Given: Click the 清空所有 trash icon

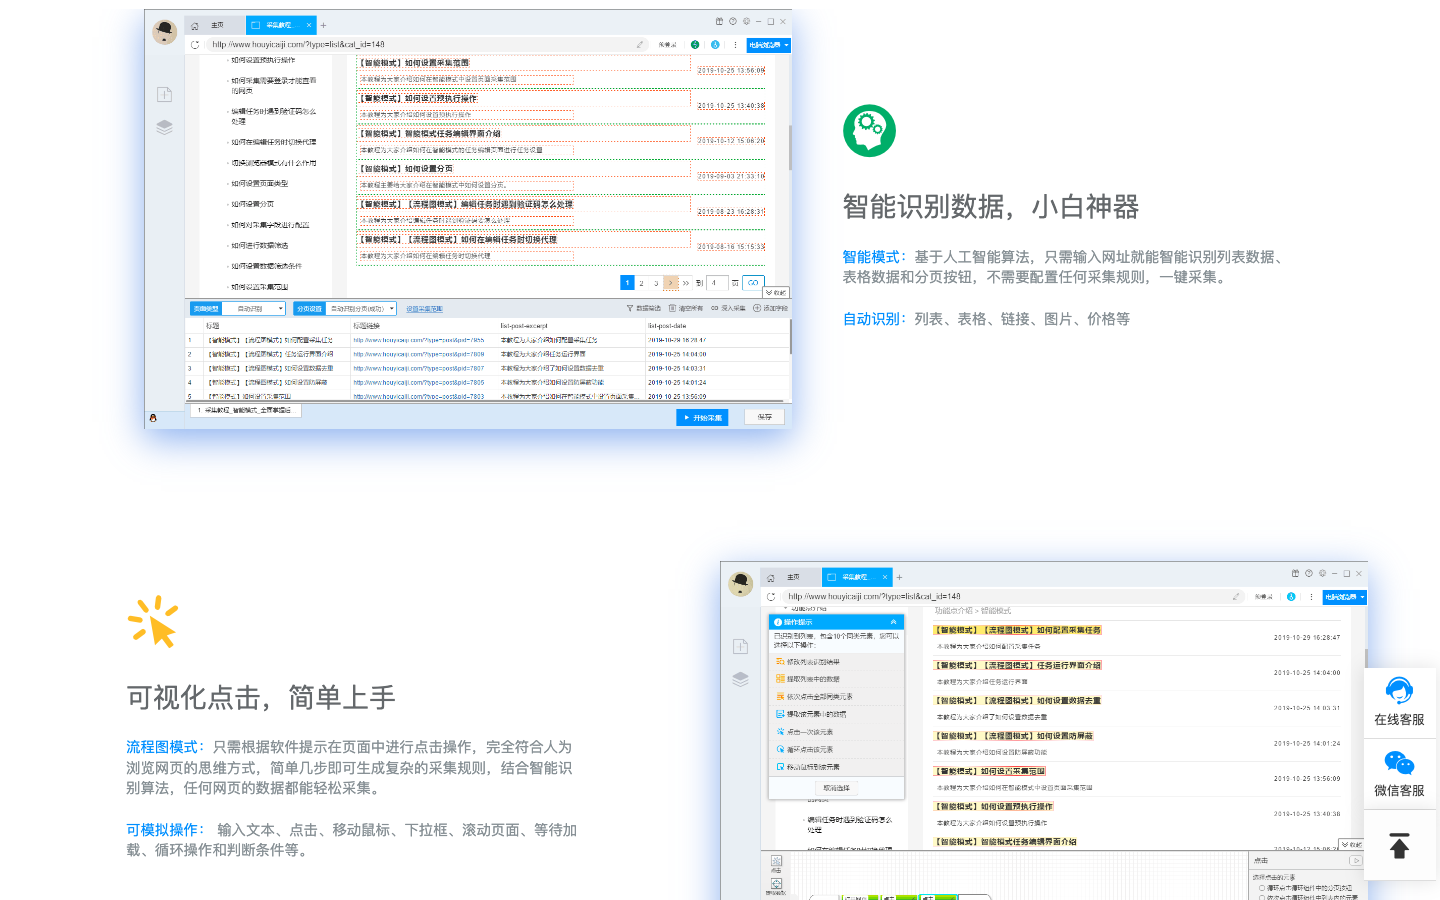Looking at the screenshot, I should (x=672, y=307).
